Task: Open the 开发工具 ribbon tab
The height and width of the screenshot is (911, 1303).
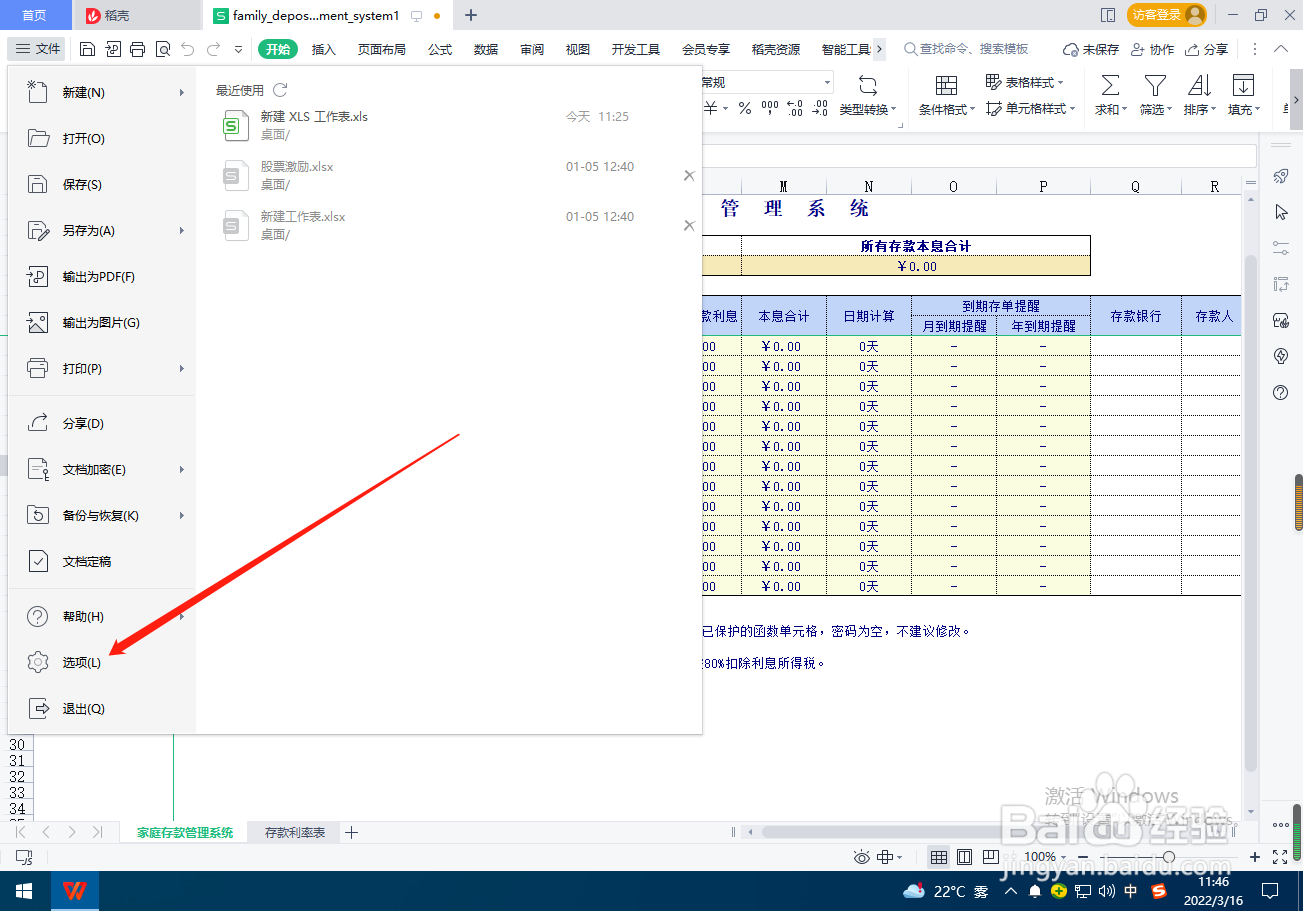Action: [636, 49]
